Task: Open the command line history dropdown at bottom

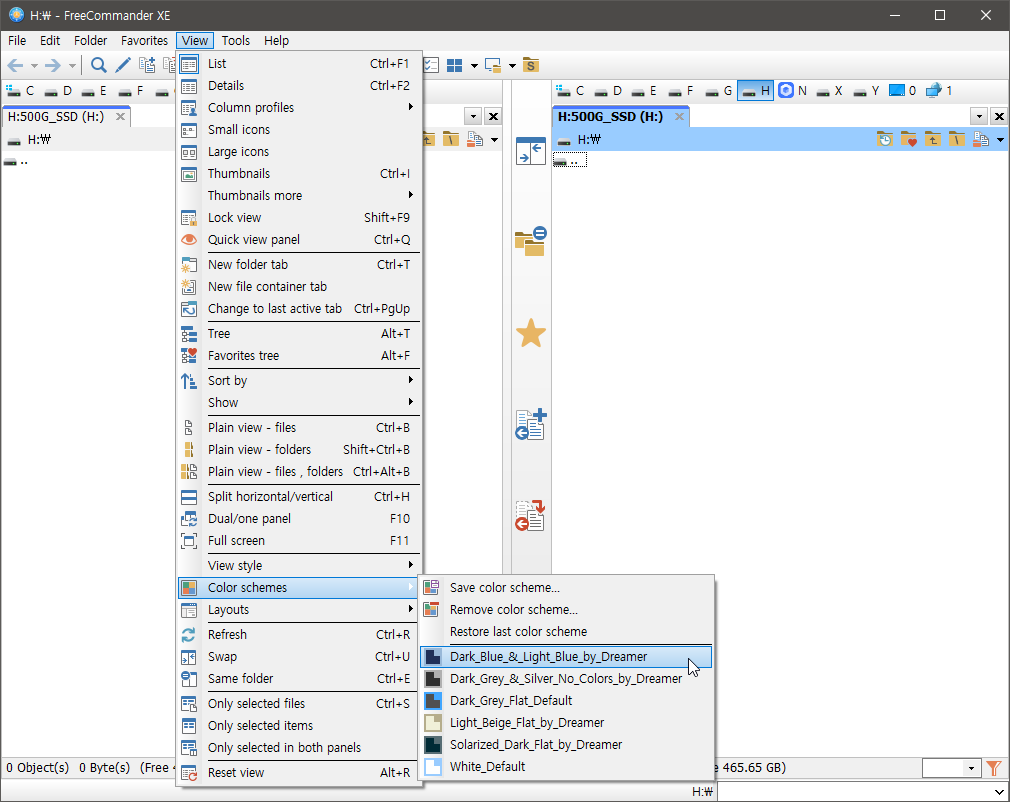Action: [999, 792]
